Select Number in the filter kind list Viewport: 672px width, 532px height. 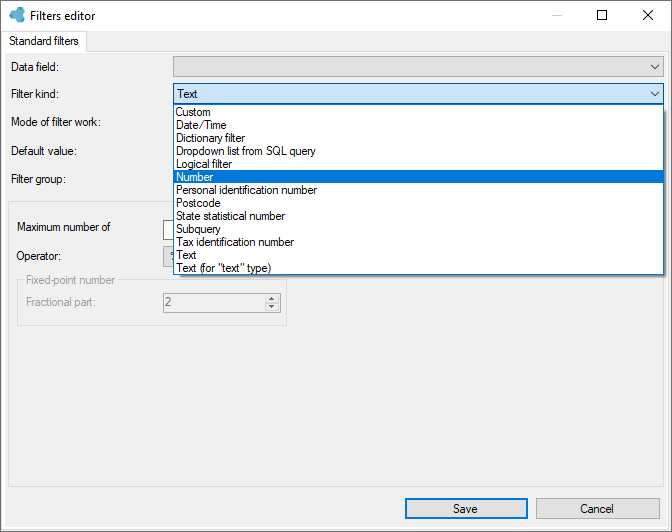(418, 177)
